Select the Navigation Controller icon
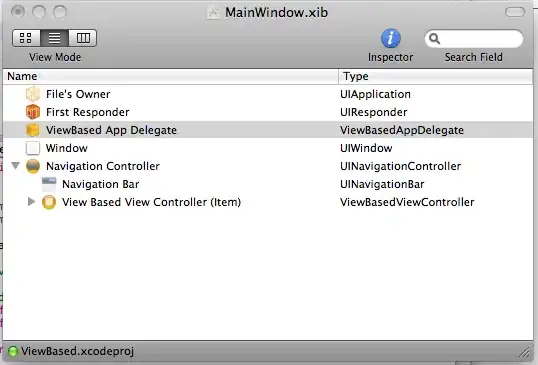 pos(33,166)
